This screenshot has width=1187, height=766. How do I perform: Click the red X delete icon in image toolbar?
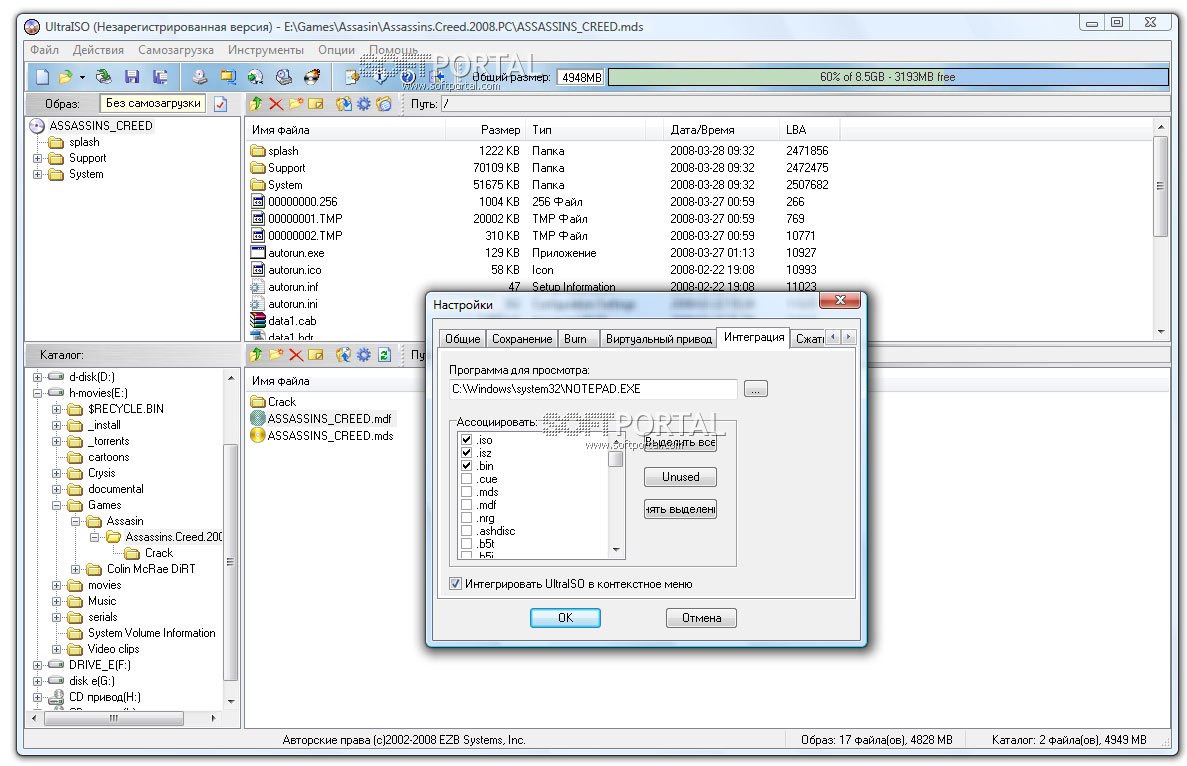[x=276, y=104]
